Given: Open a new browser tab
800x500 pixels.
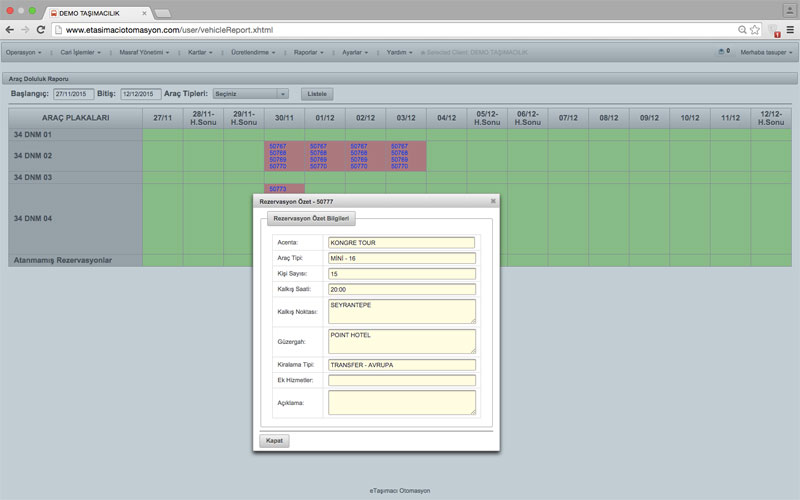Looking at the screenshot, I should click(163, 13).
